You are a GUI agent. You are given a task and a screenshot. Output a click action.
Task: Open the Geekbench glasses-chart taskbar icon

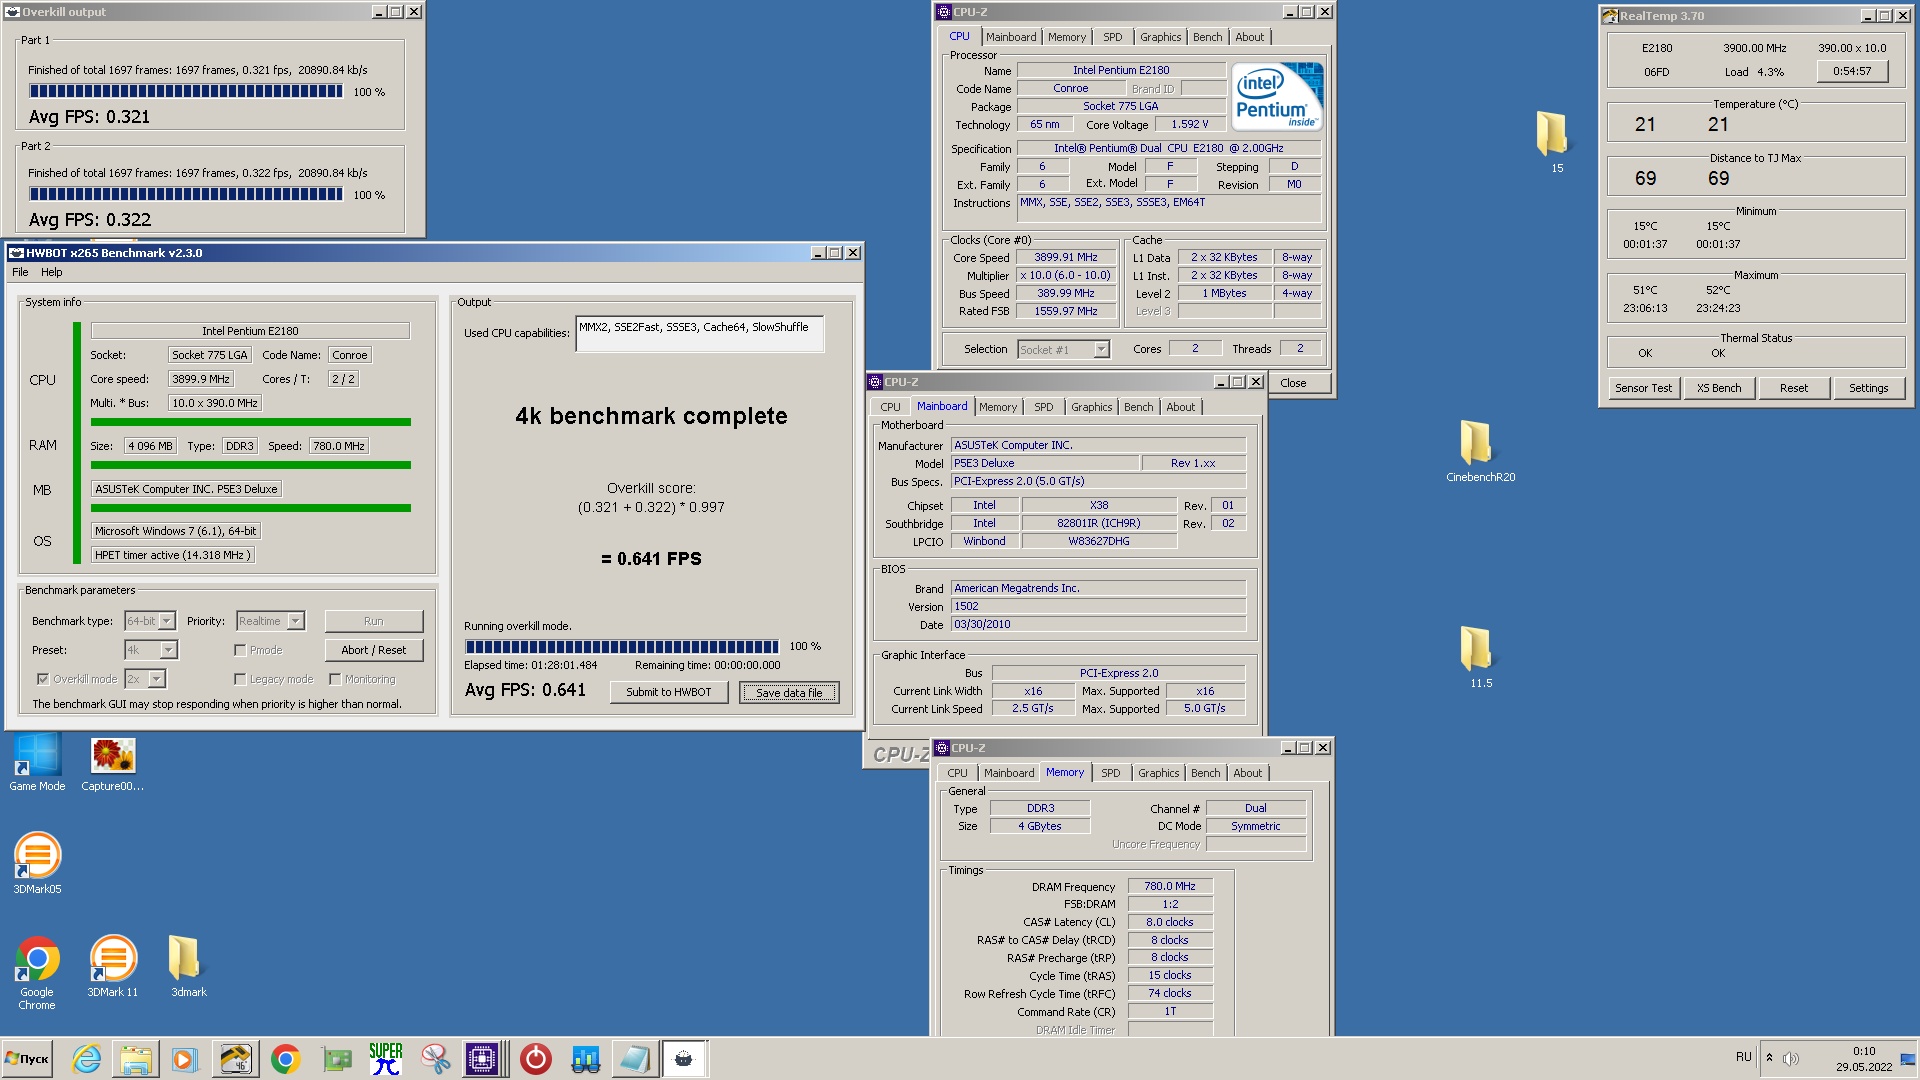click(585, 1059)
